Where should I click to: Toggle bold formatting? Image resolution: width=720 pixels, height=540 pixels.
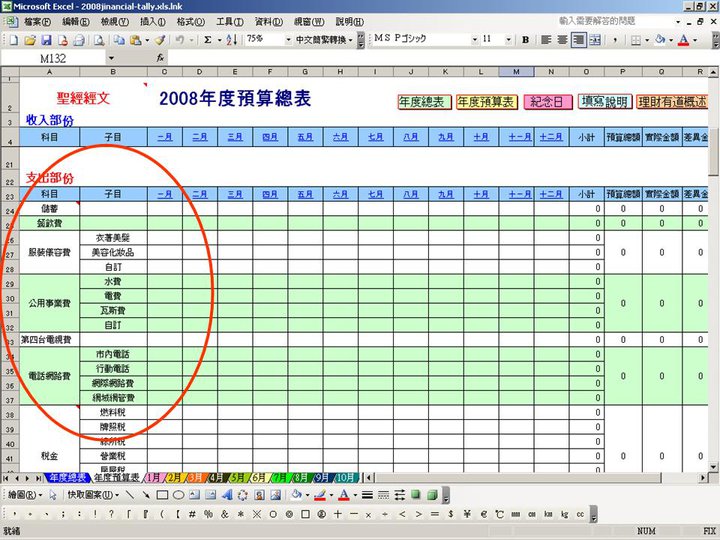point(525,40)
